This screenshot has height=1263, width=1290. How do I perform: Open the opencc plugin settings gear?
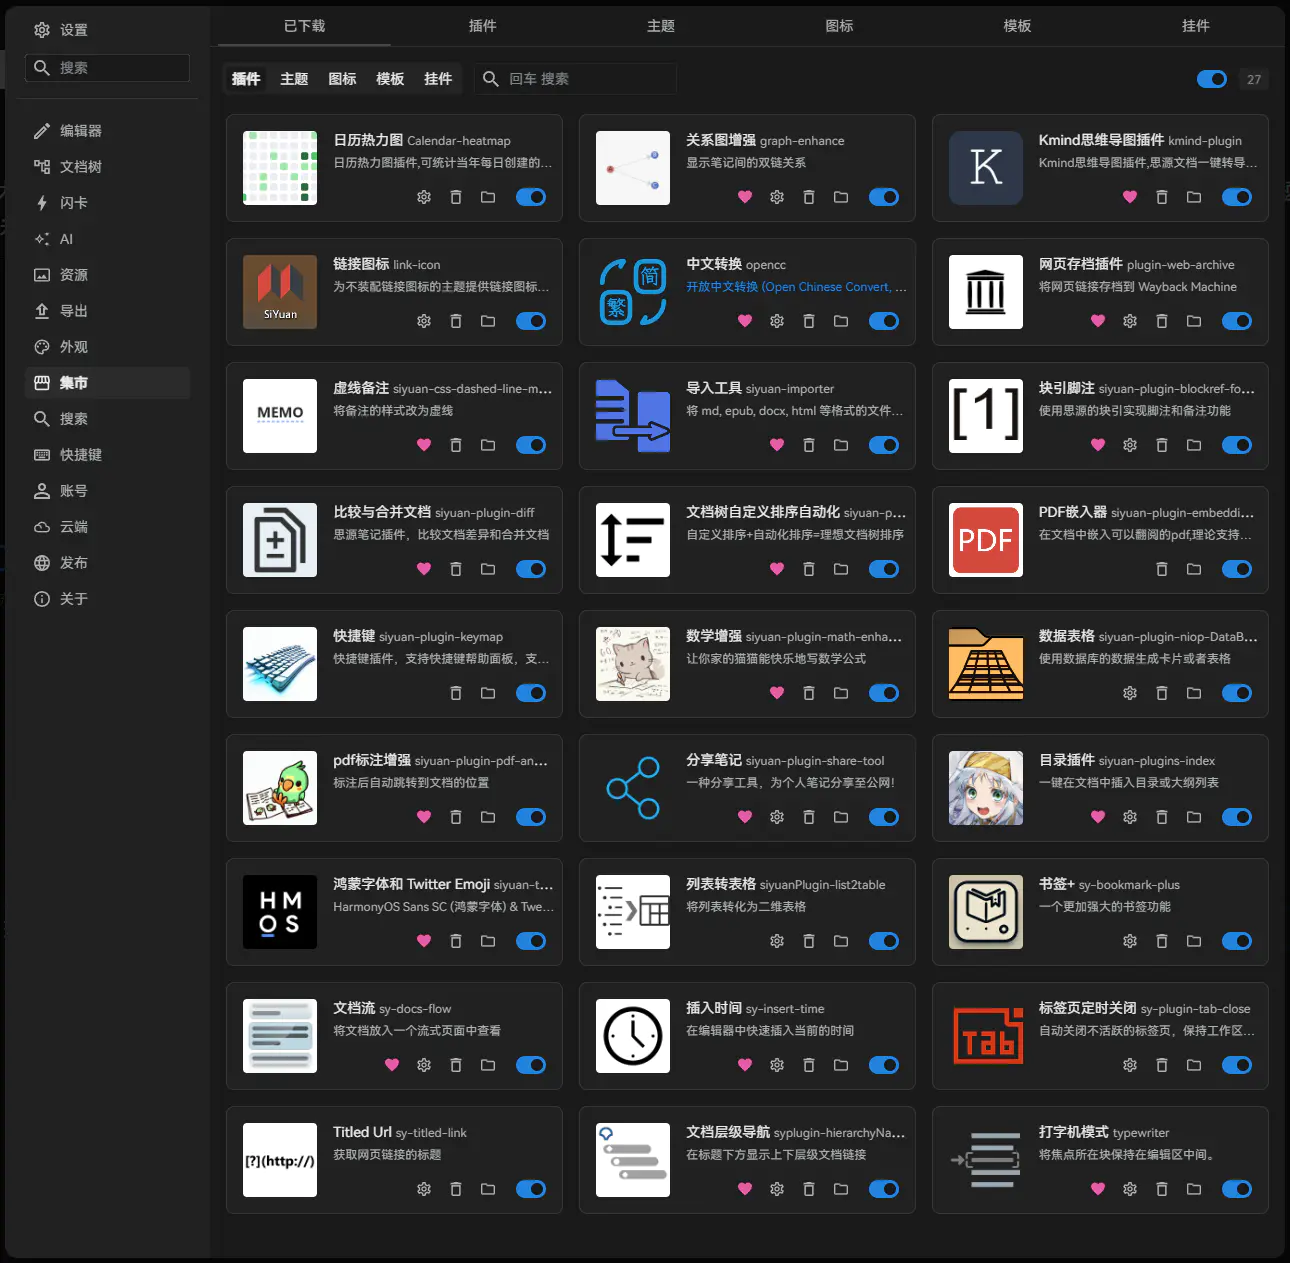point(777,321)
